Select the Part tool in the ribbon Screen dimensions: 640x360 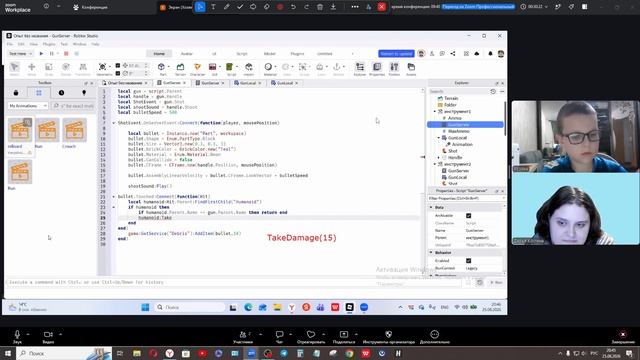tap(162, 69)
